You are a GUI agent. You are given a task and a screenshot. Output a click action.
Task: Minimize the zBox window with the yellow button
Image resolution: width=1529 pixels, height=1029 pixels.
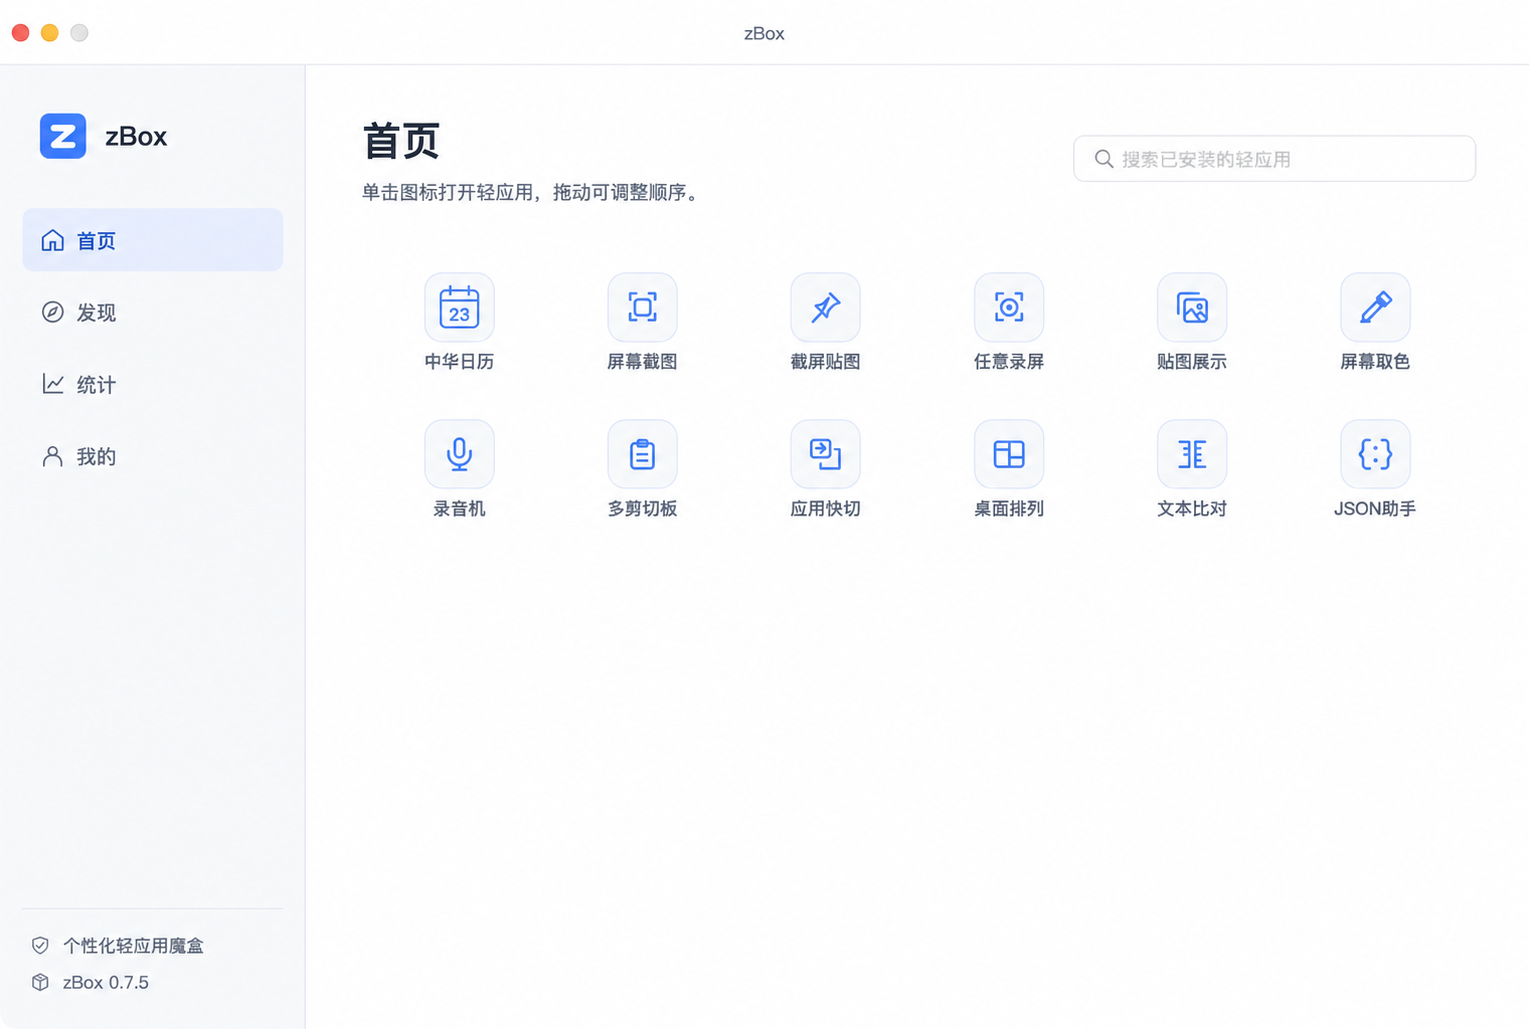pyautogui.click(x=50, y=33)
